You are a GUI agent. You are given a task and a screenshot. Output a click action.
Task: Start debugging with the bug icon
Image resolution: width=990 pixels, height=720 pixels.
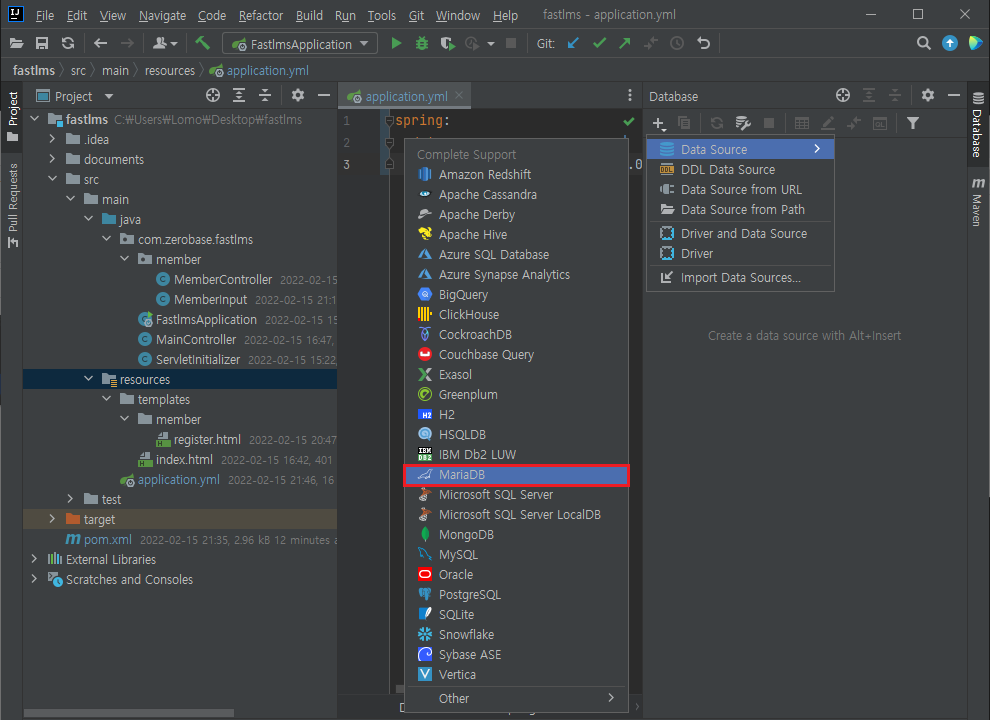(422, 44)
